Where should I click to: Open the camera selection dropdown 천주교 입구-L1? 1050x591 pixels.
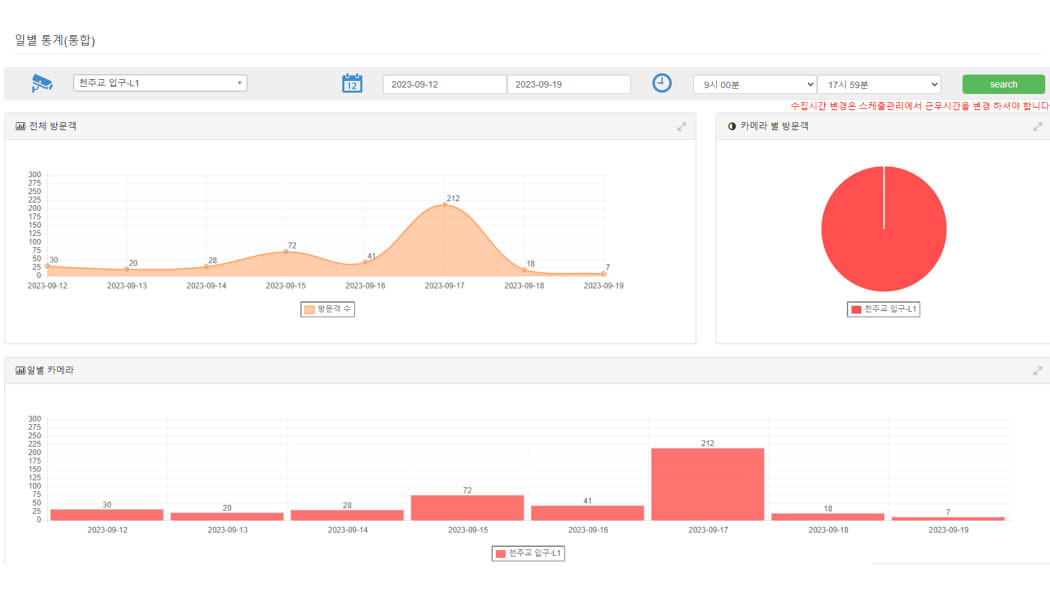(160, 84)
